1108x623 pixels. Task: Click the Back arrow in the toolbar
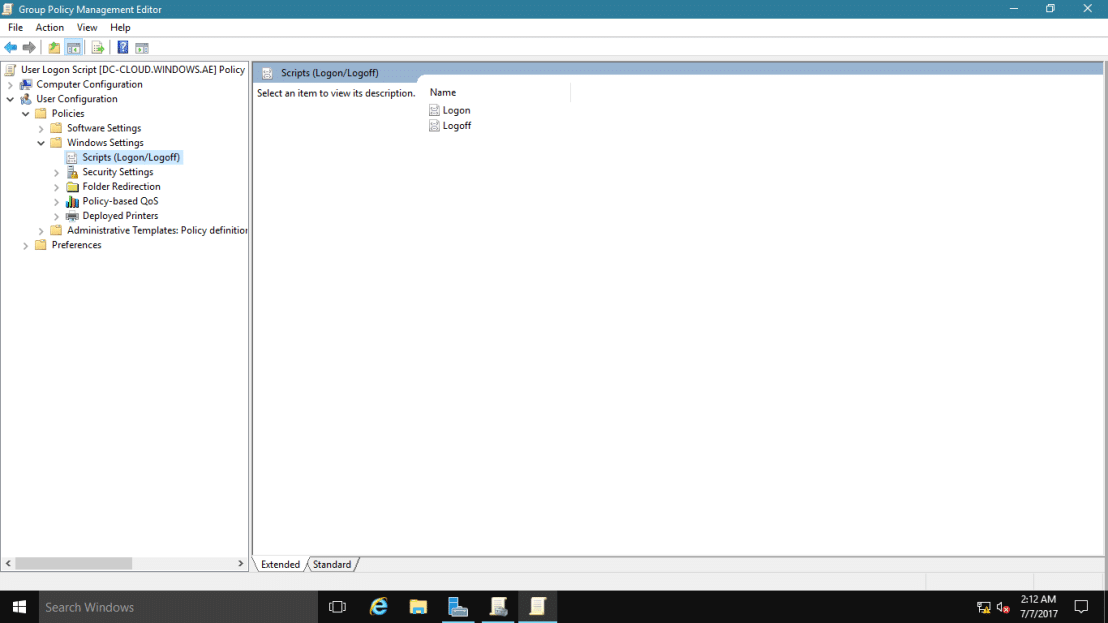pos(11,47)
